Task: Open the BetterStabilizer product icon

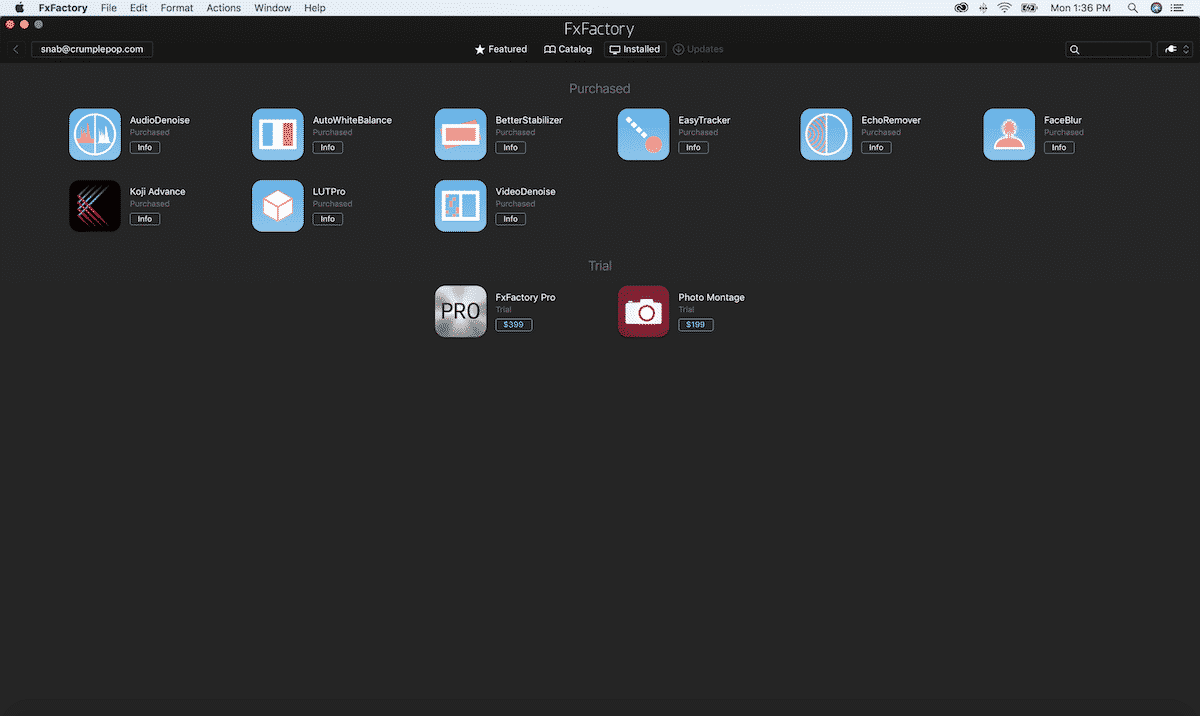Action: [x=461, y=134]
